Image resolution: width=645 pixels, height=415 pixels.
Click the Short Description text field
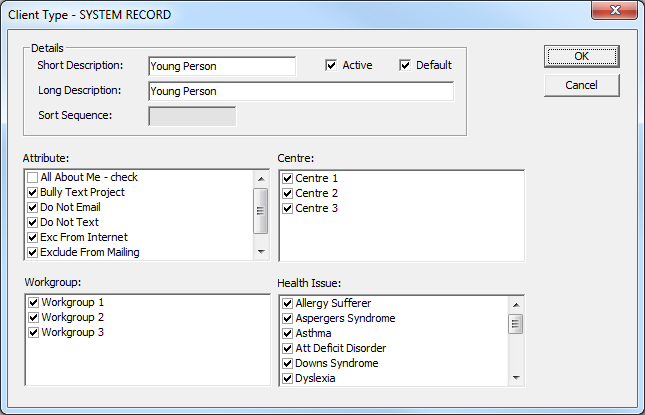tap(221, 66)
